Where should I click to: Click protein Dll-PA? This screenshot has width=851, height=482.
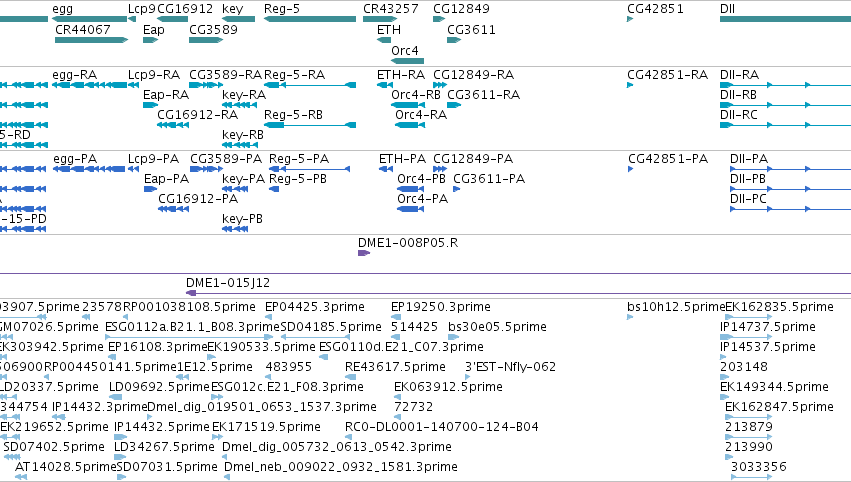click(x=749, y=159)
